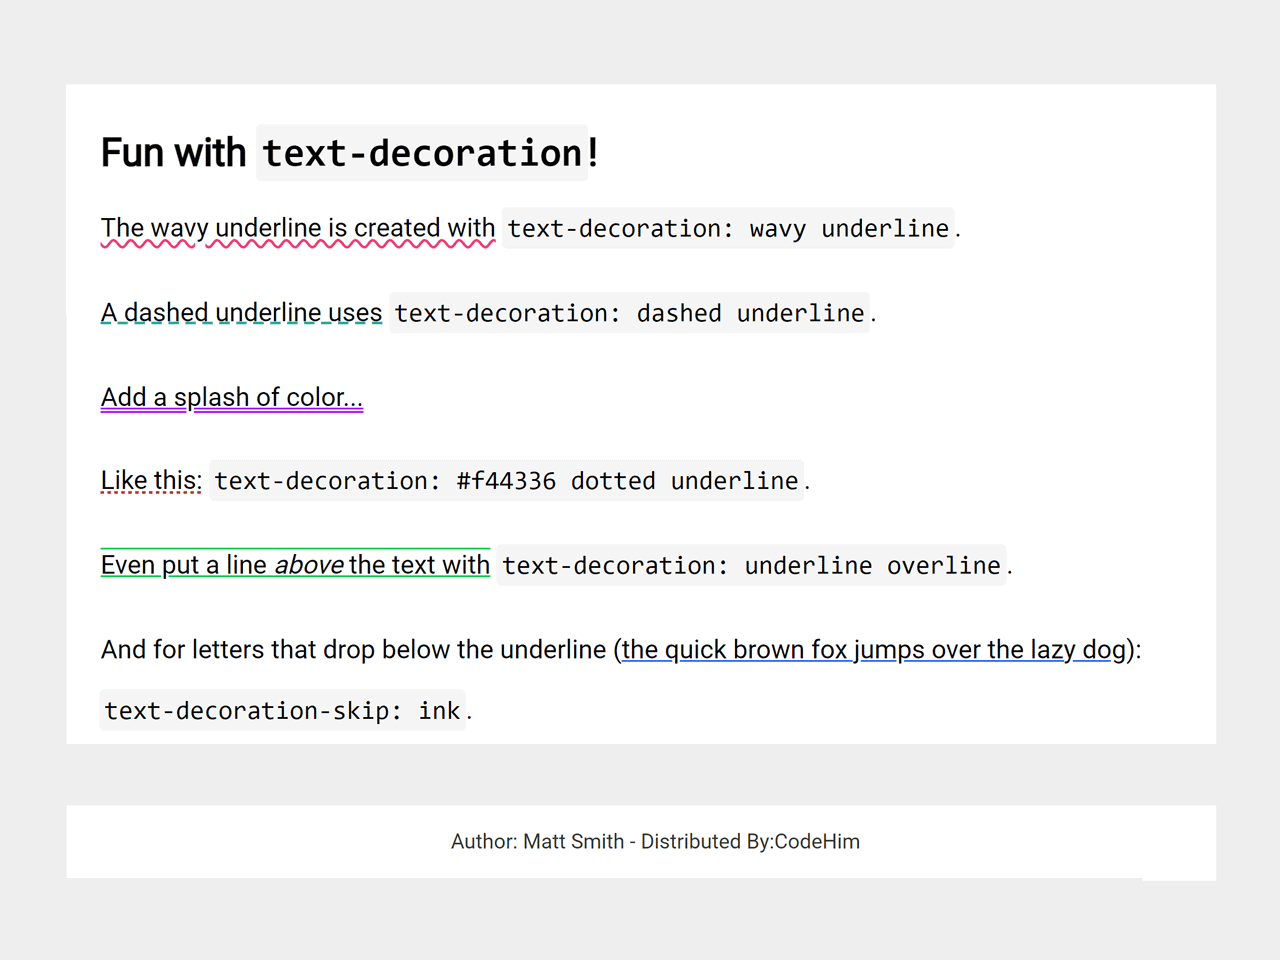Click the 'text-decoration: dashed underline' code snippet
Viewport: 1280px width, 960px height.
(628, 312)
